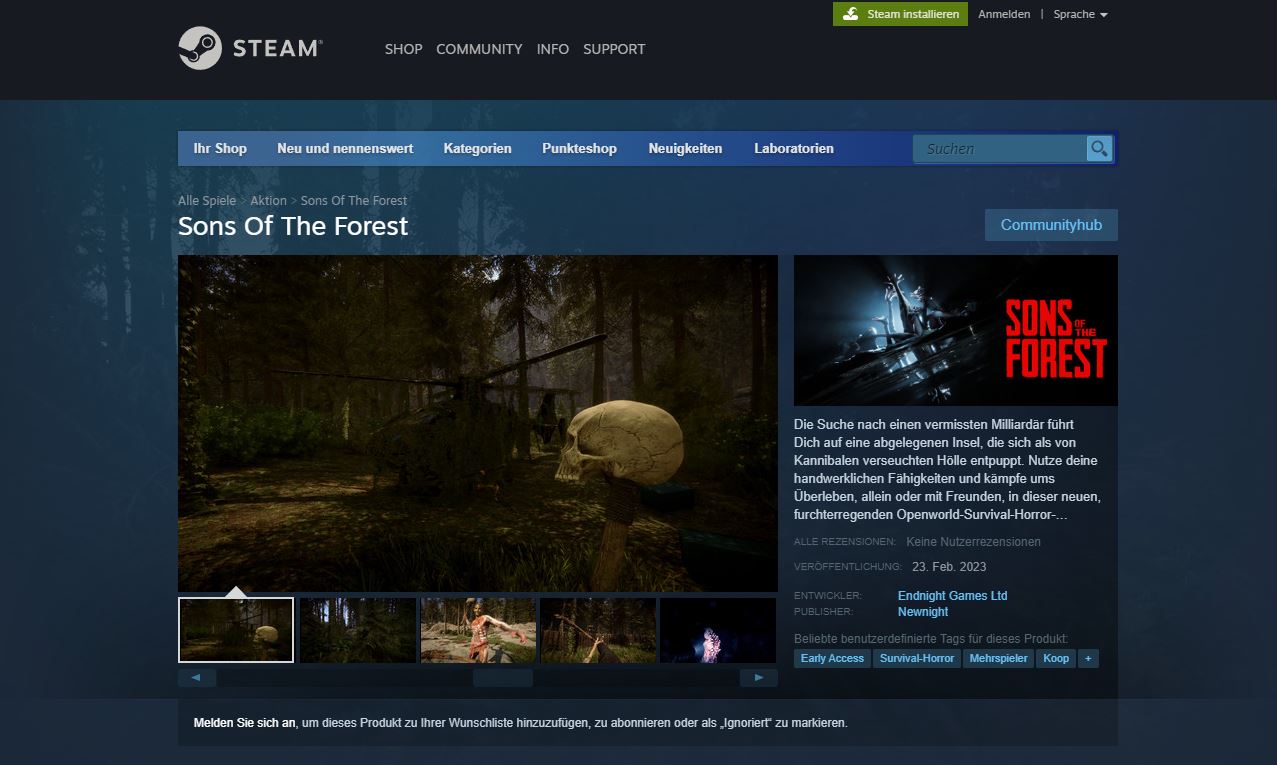
Task: Select the Survival-Horror tag
Action: point(917,658)
